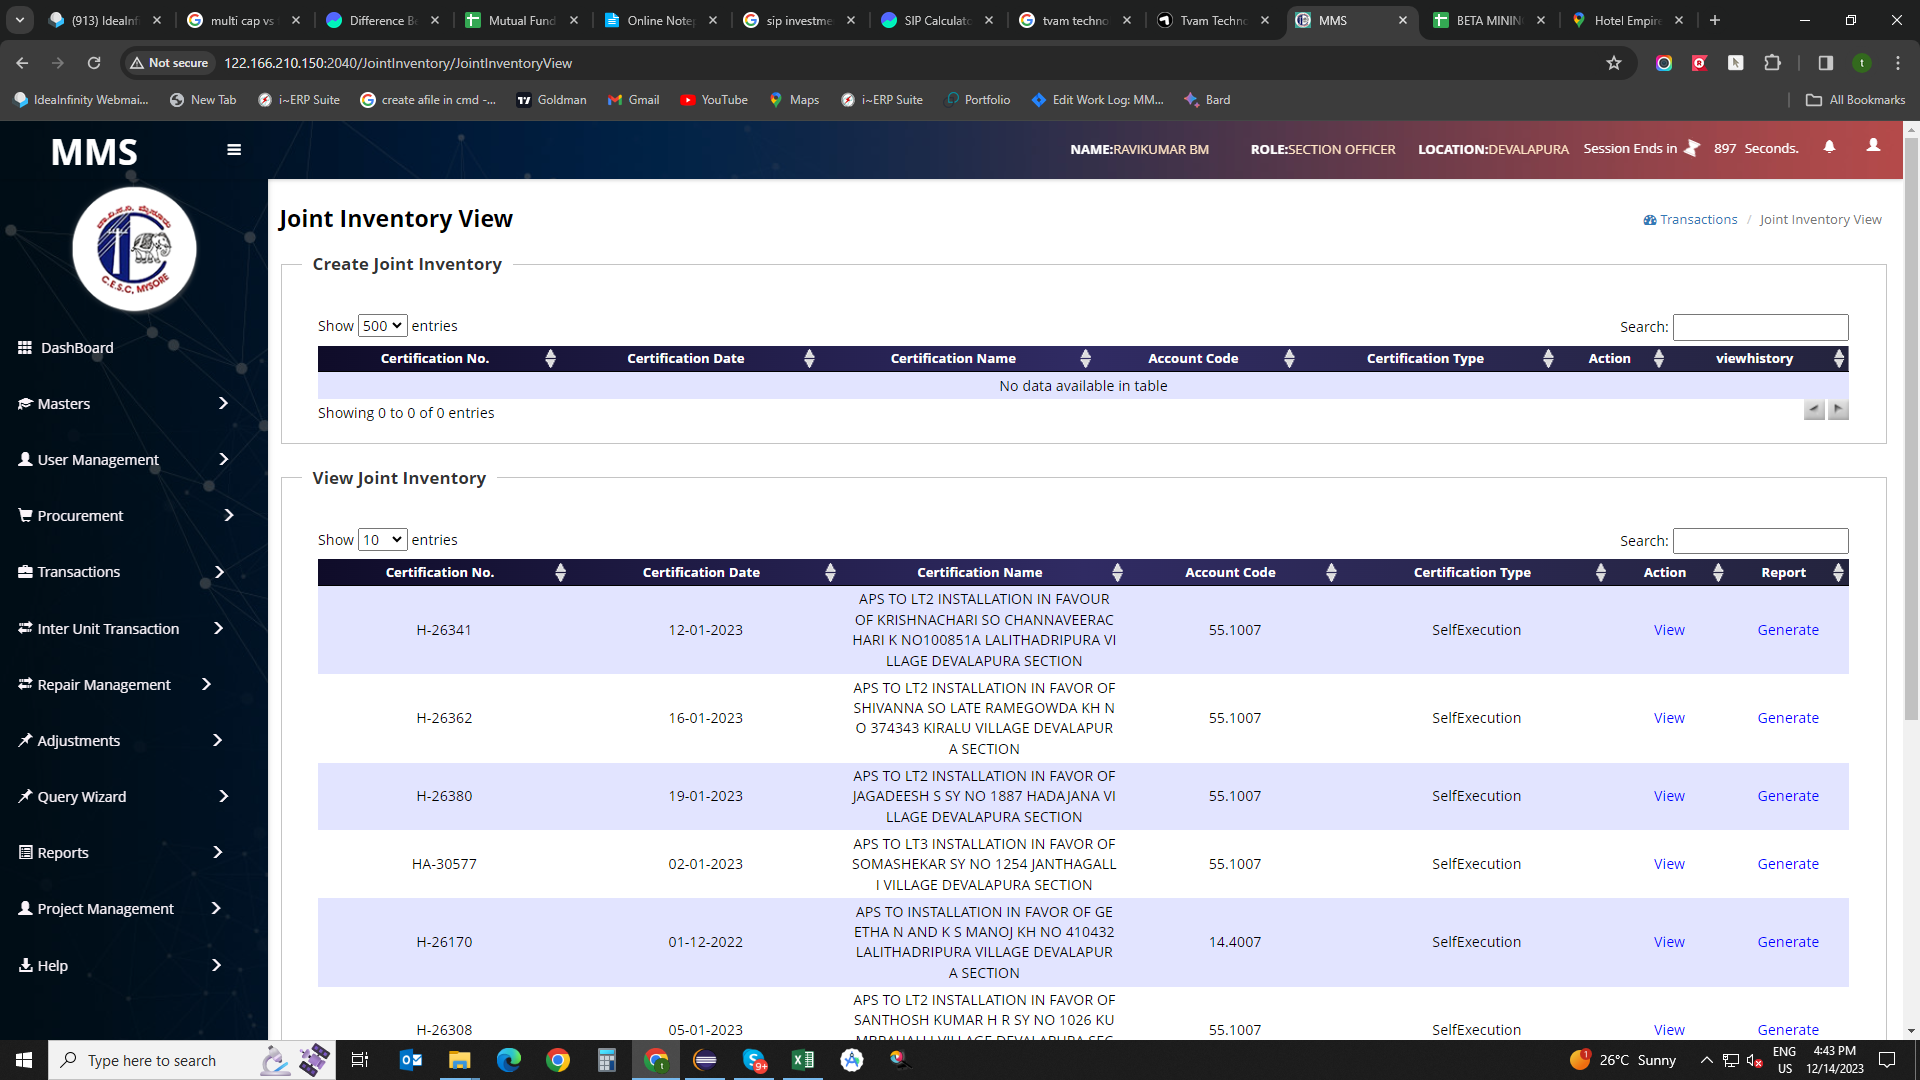Focus Search field in View Joint Inventory
This screenshot has height=1080, width=1920.
point(1760,541)
